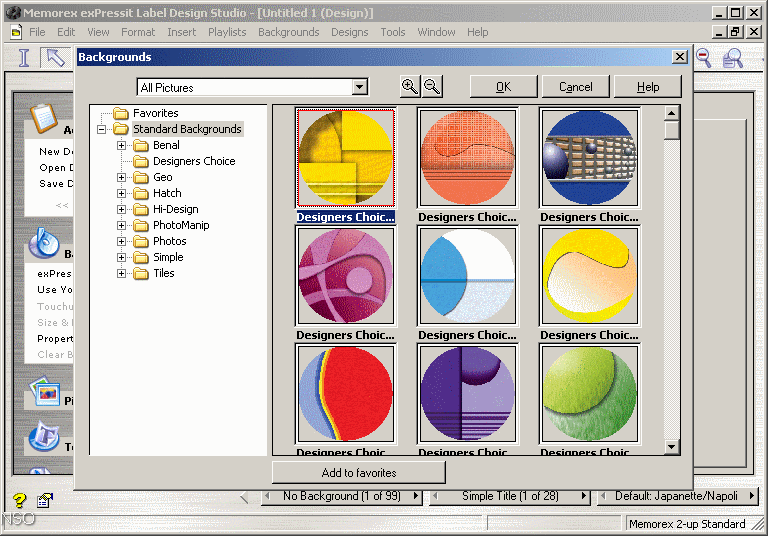
Task: Click the thumbnail list scroll down arrow
Action: [x=671, y=447]
